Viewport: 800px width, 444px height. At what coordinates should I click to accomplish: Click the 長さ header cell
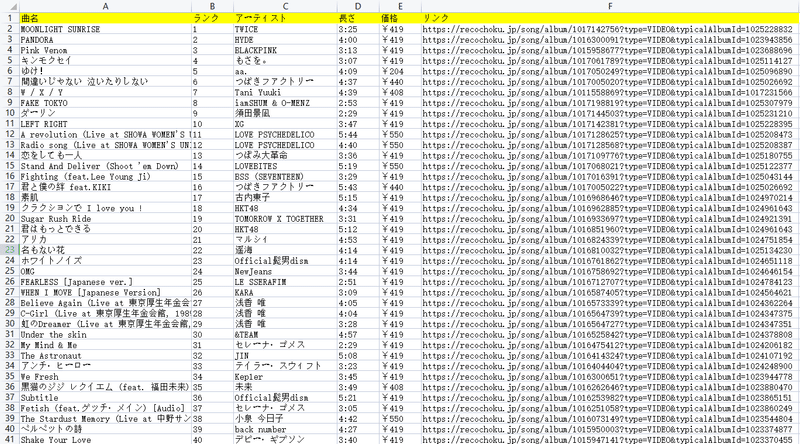358,18
